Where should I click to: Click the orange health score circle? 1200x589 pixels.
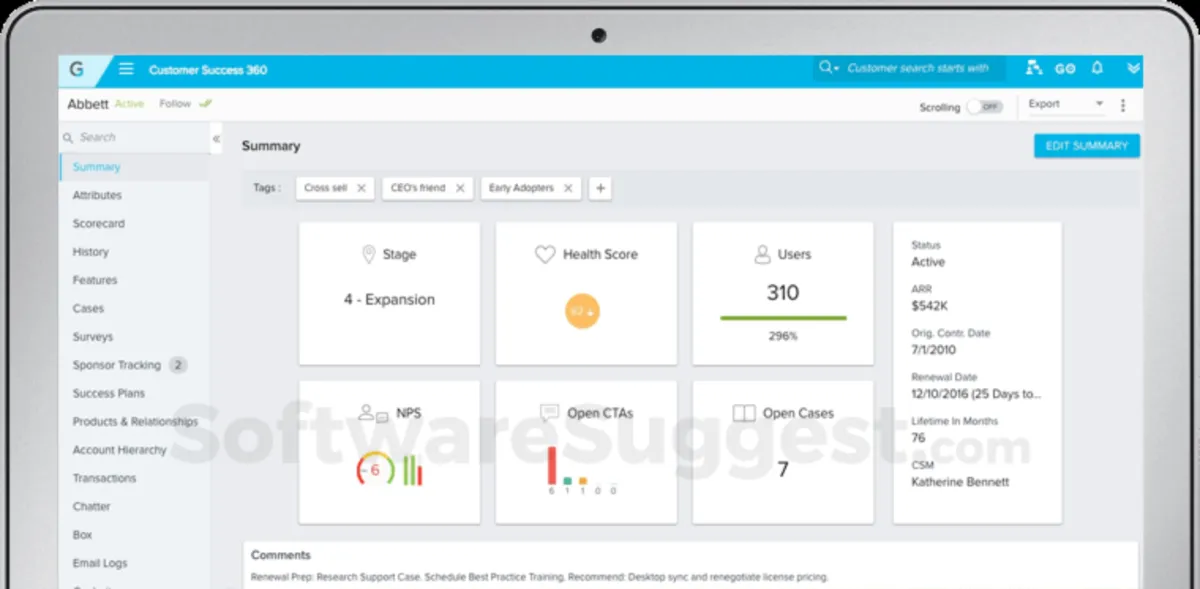pyautogui.click(x=583, y=311)
